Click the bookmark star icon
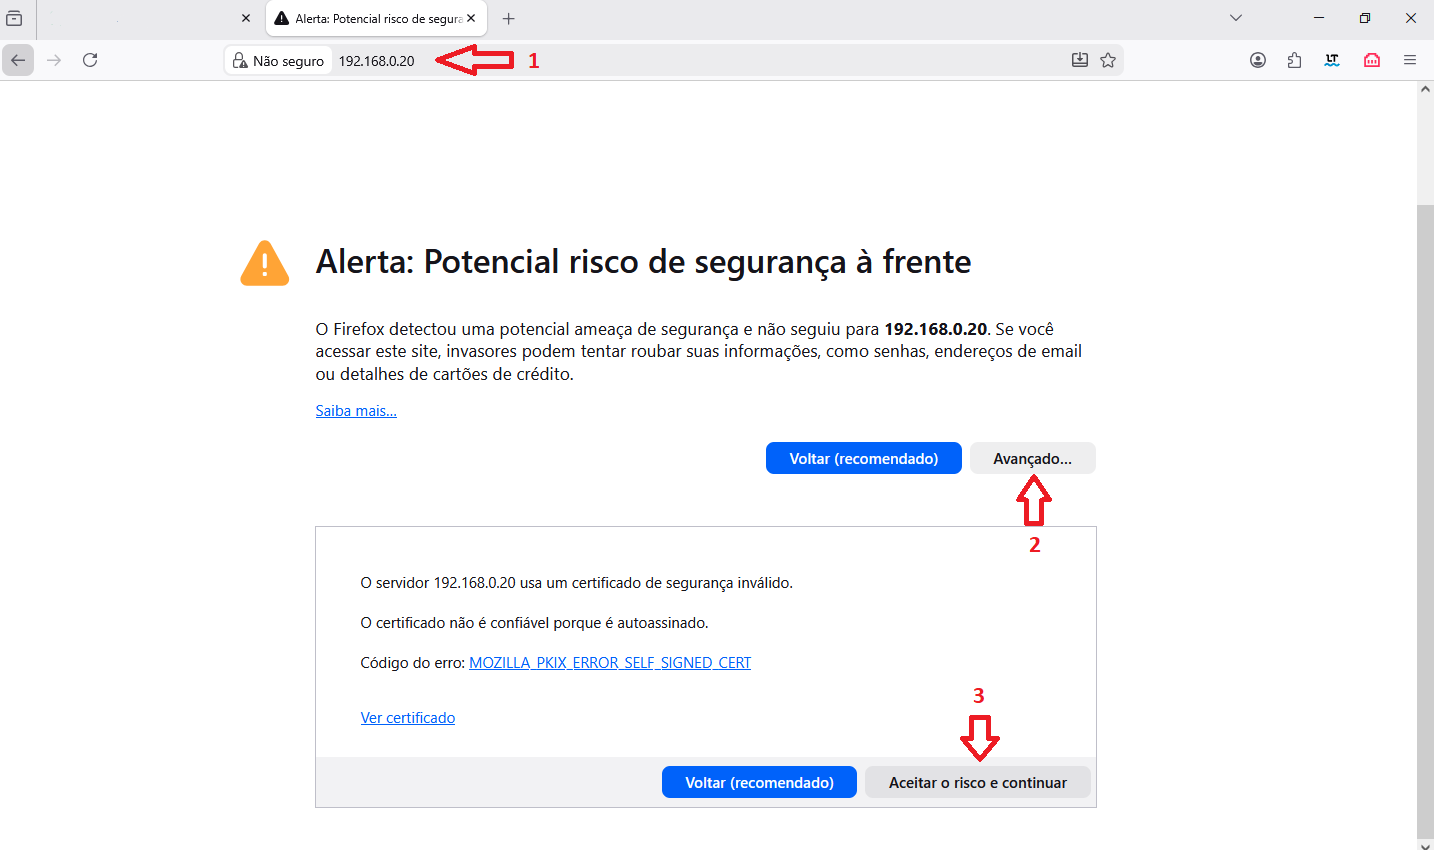1434x850 pixels. click(x=1108, y=60)
